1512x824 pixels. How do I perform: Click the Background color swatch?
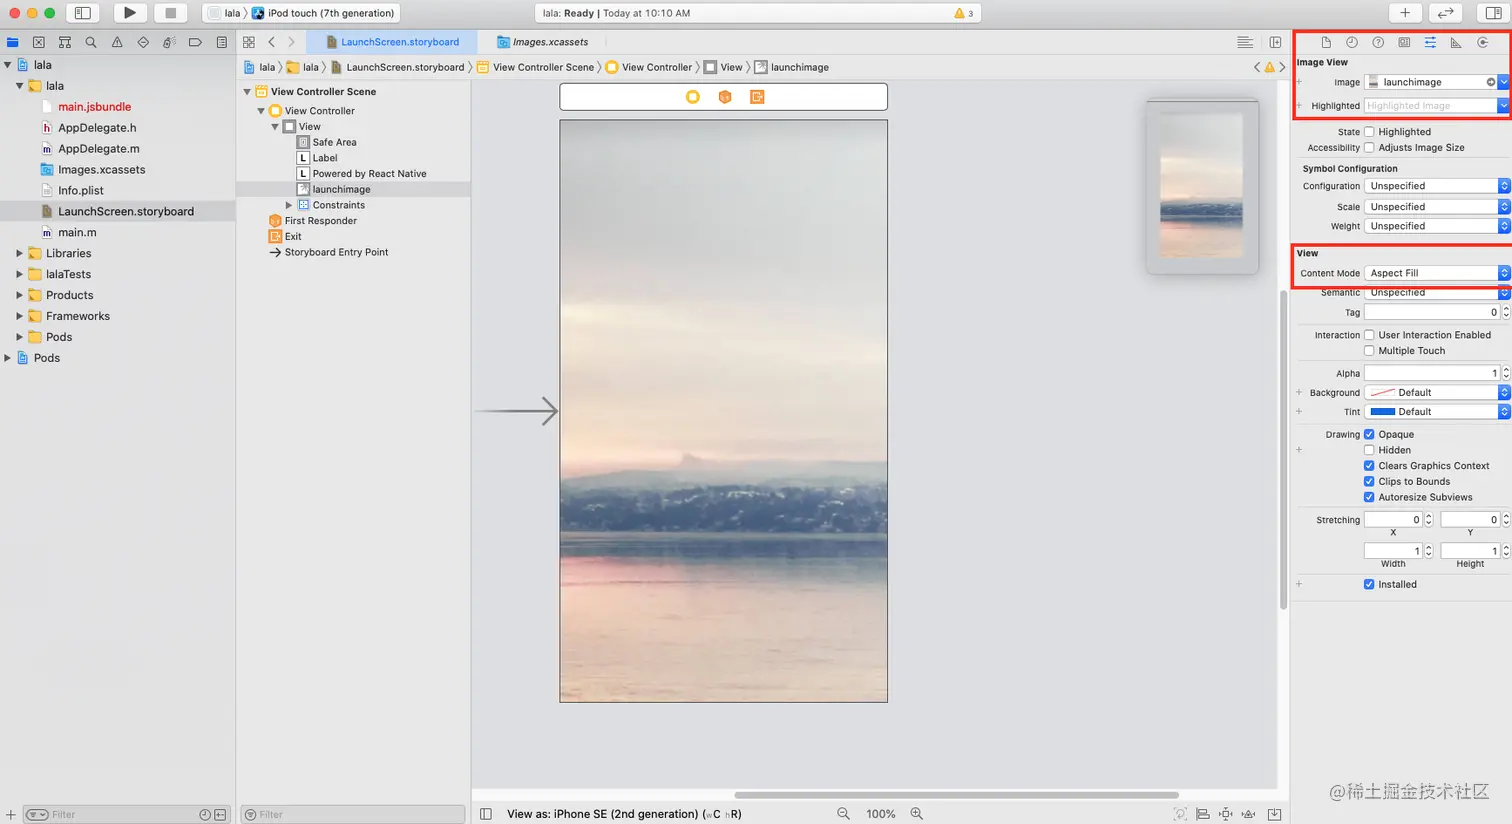[x=1383, y=393]
